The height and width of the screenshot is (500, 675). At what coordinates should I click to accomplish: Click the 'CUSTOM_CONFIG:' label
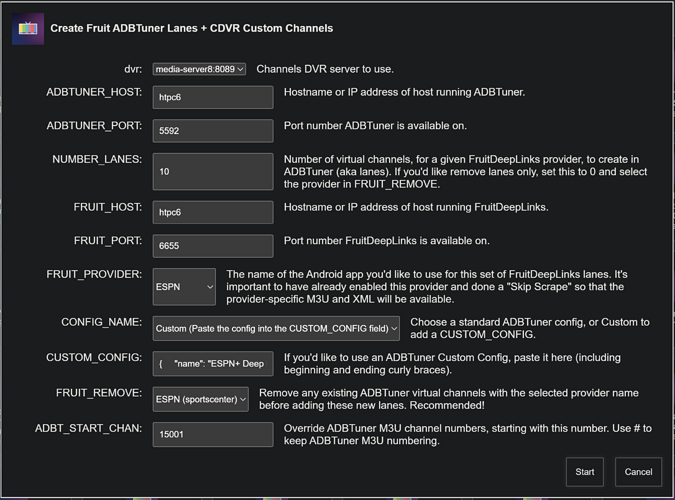[94, 357]
